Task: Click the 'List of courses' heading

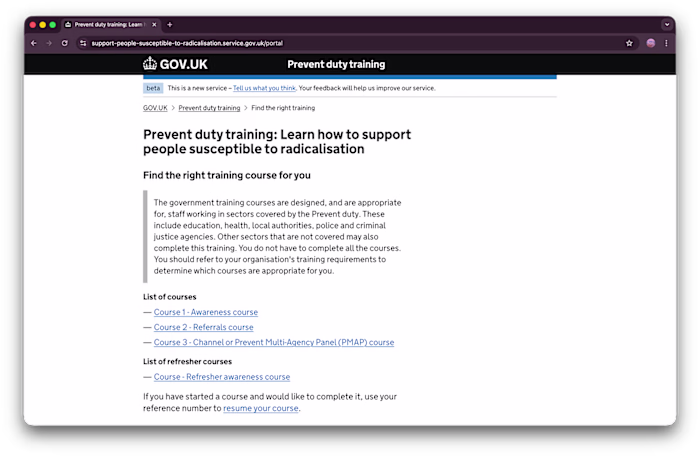Action: pos(170,297)
